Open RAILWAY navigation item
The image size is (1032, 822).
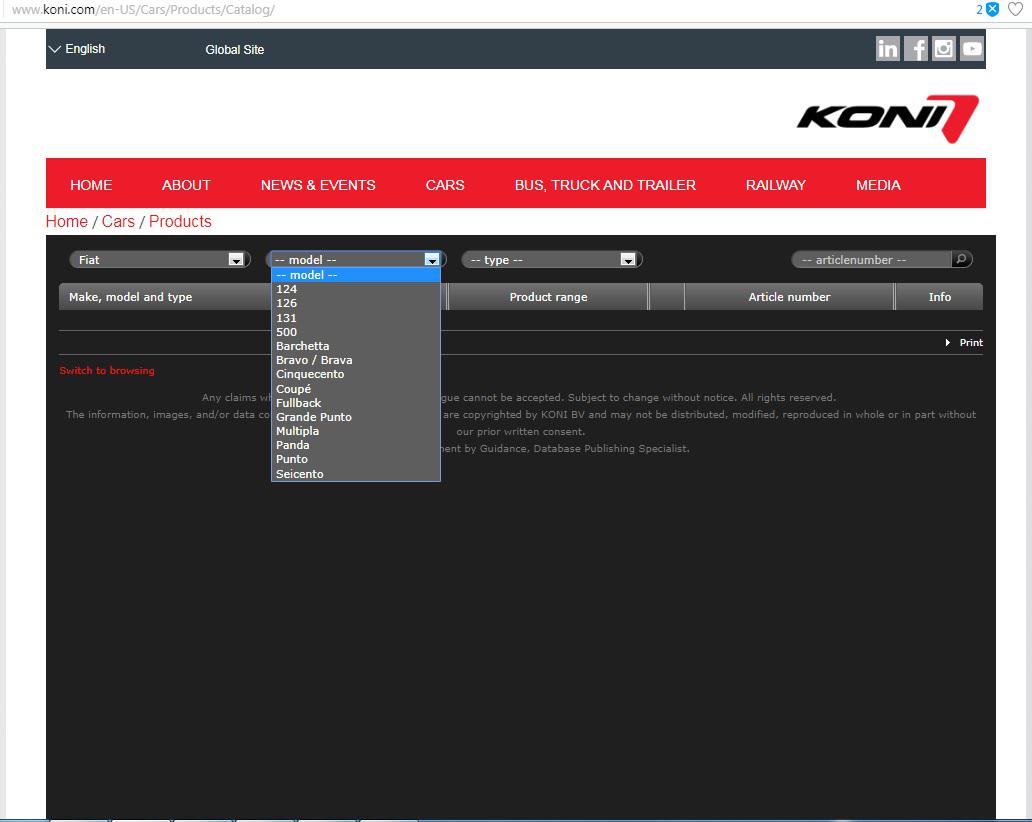tap(775, 185)
